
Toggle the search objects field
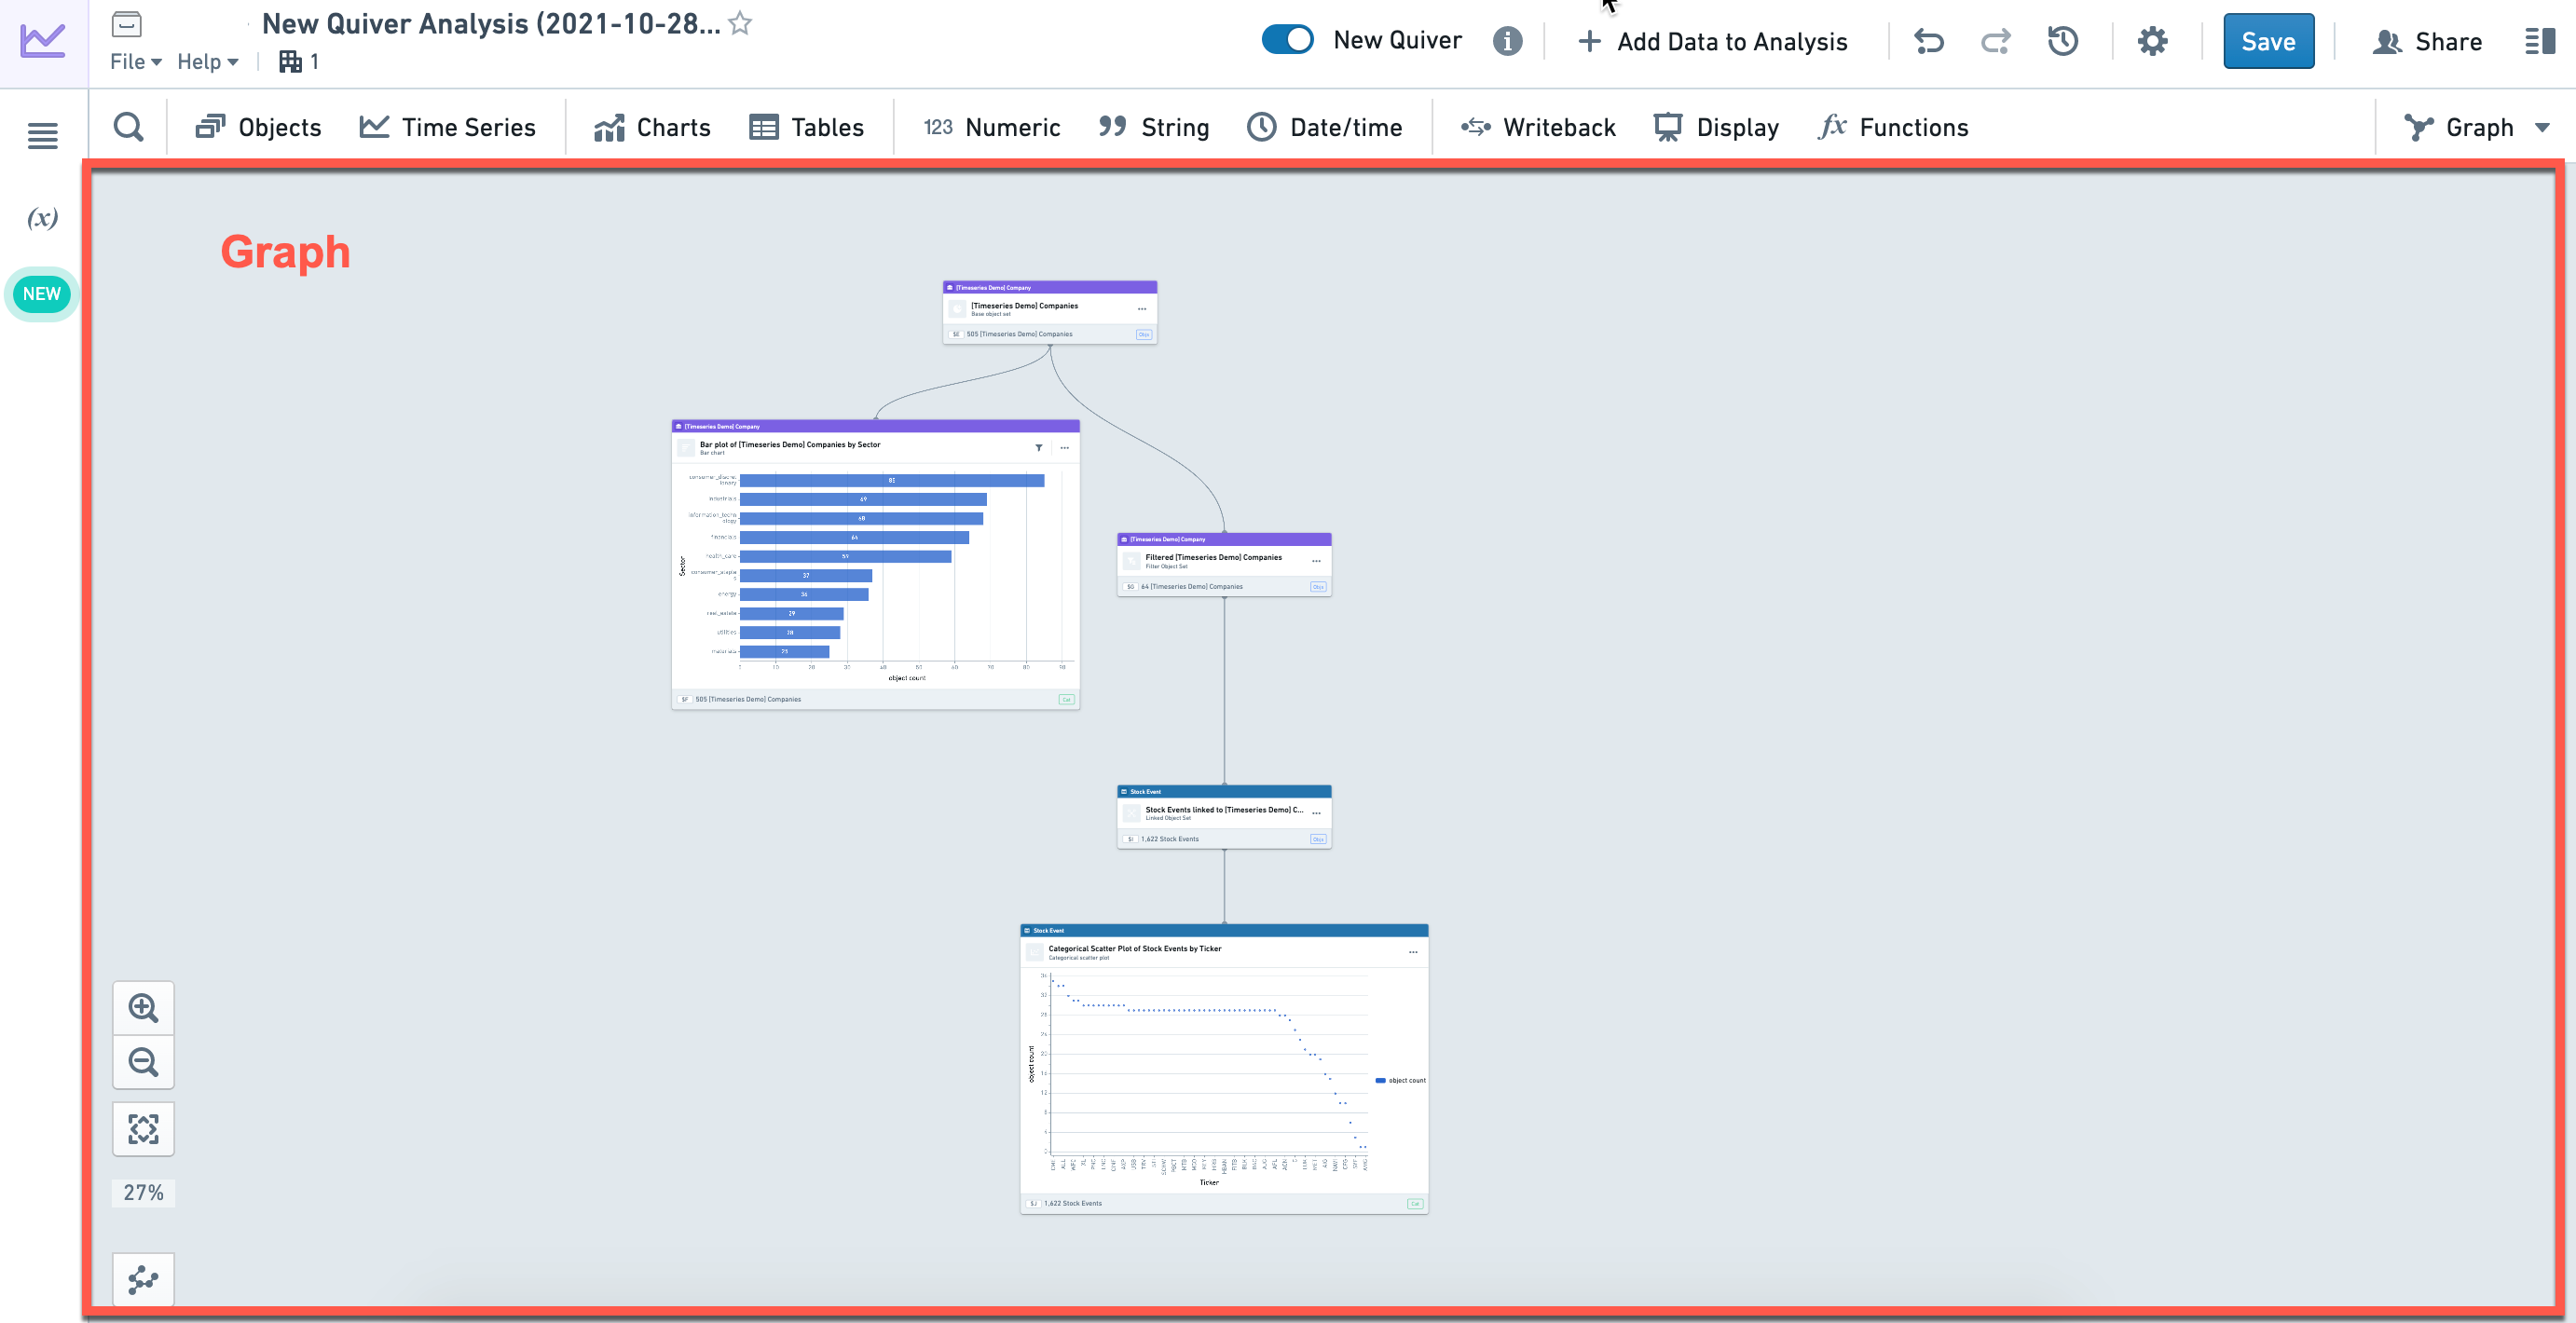point(129,127)
